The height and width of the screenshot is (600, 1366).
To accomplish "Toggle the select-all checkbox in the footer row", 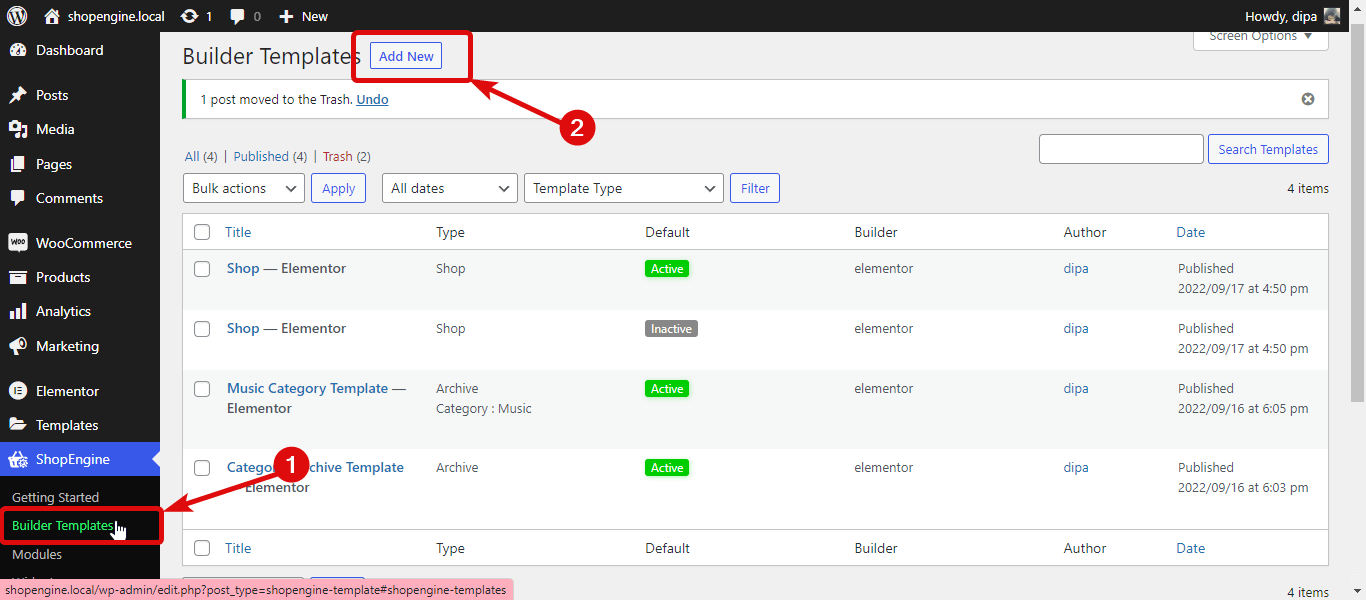I will click(202, 548).
